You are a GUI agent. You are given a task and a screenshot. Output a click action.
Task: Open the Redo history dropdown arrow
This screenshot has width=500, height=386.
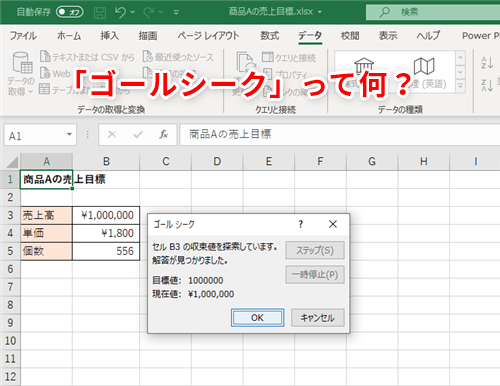tap(161, 12)
